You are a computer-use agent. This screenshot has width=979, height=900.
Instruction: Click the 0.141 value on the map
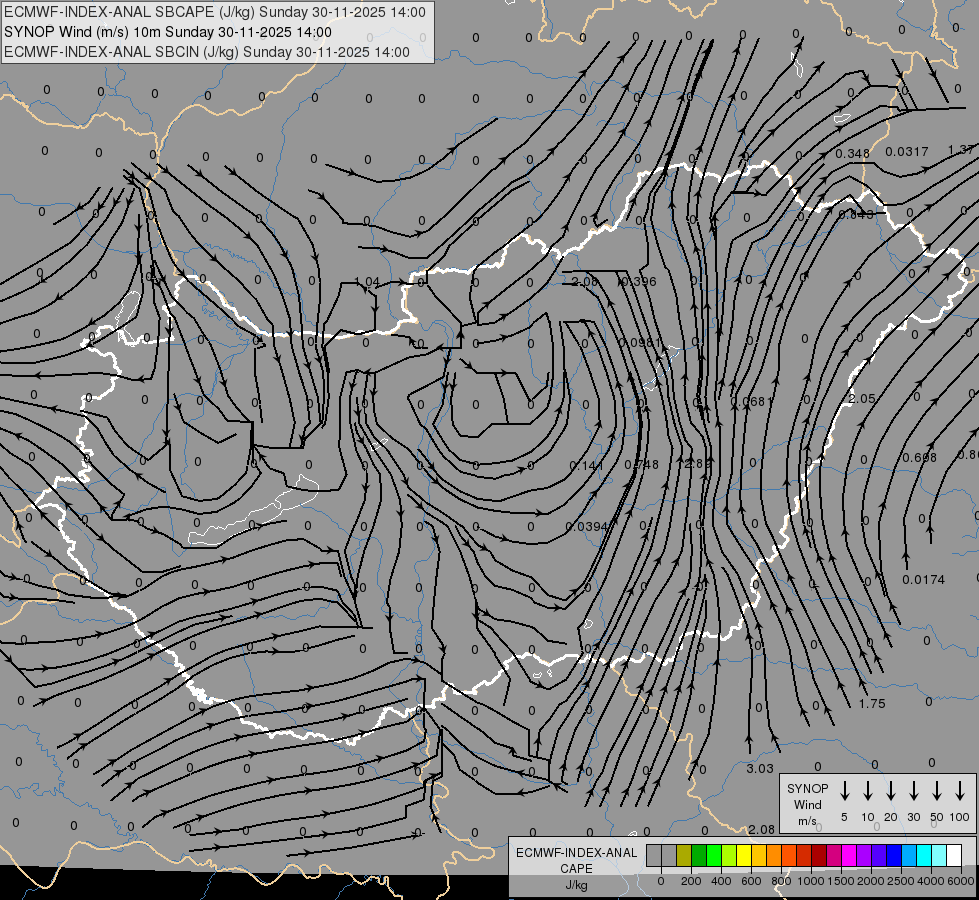(x=586, y=465)
